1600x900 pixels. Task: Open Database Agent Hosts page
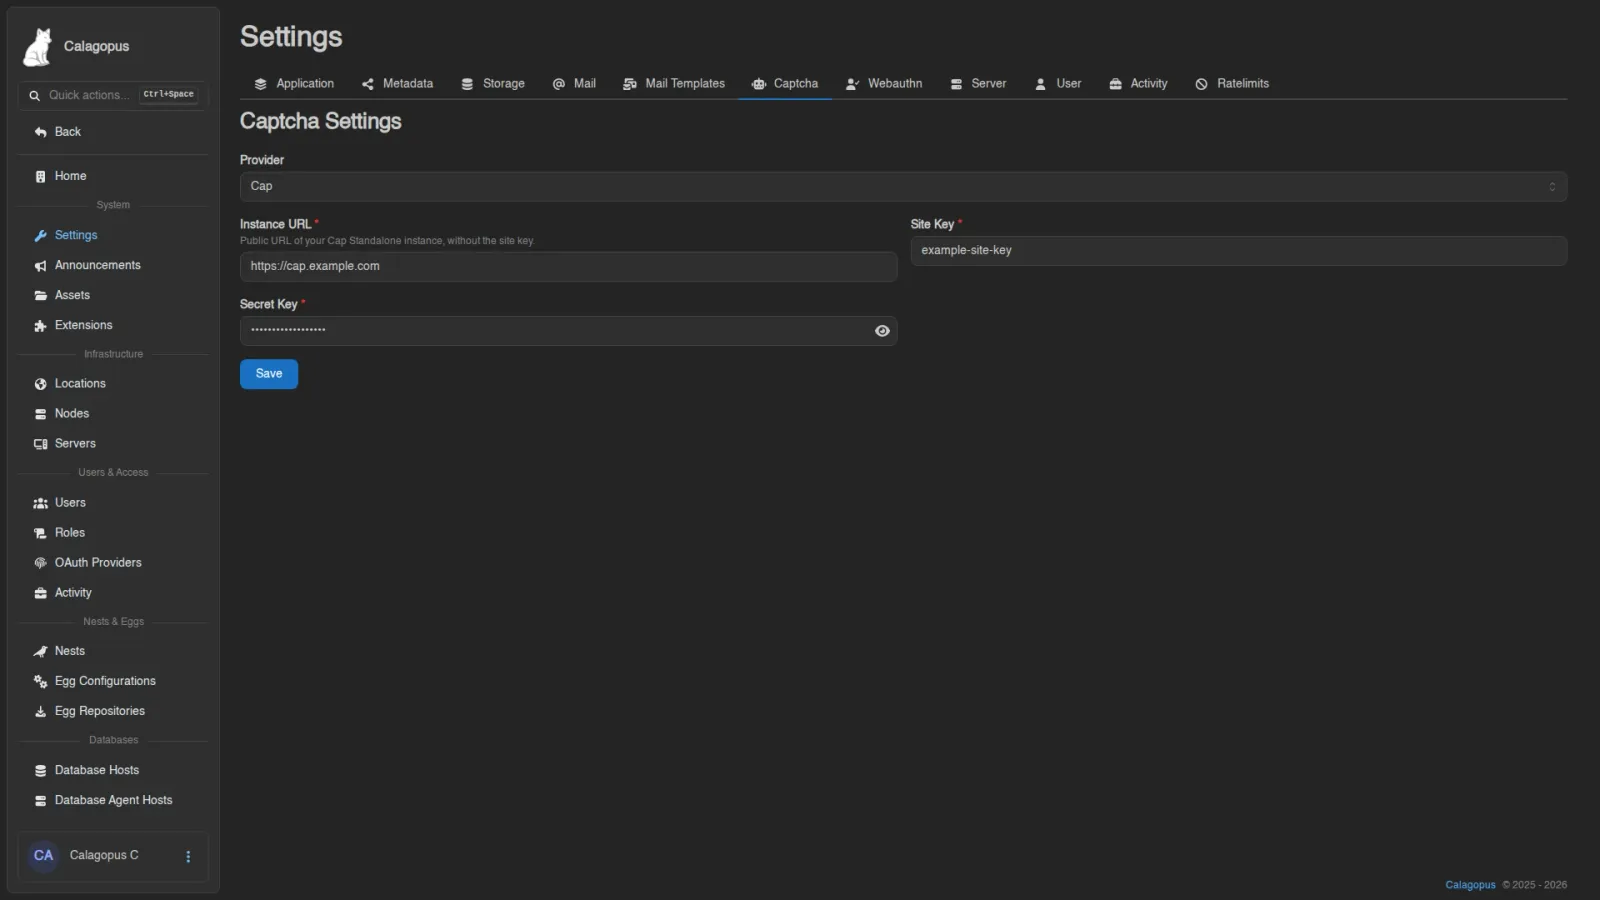[113, 801]
